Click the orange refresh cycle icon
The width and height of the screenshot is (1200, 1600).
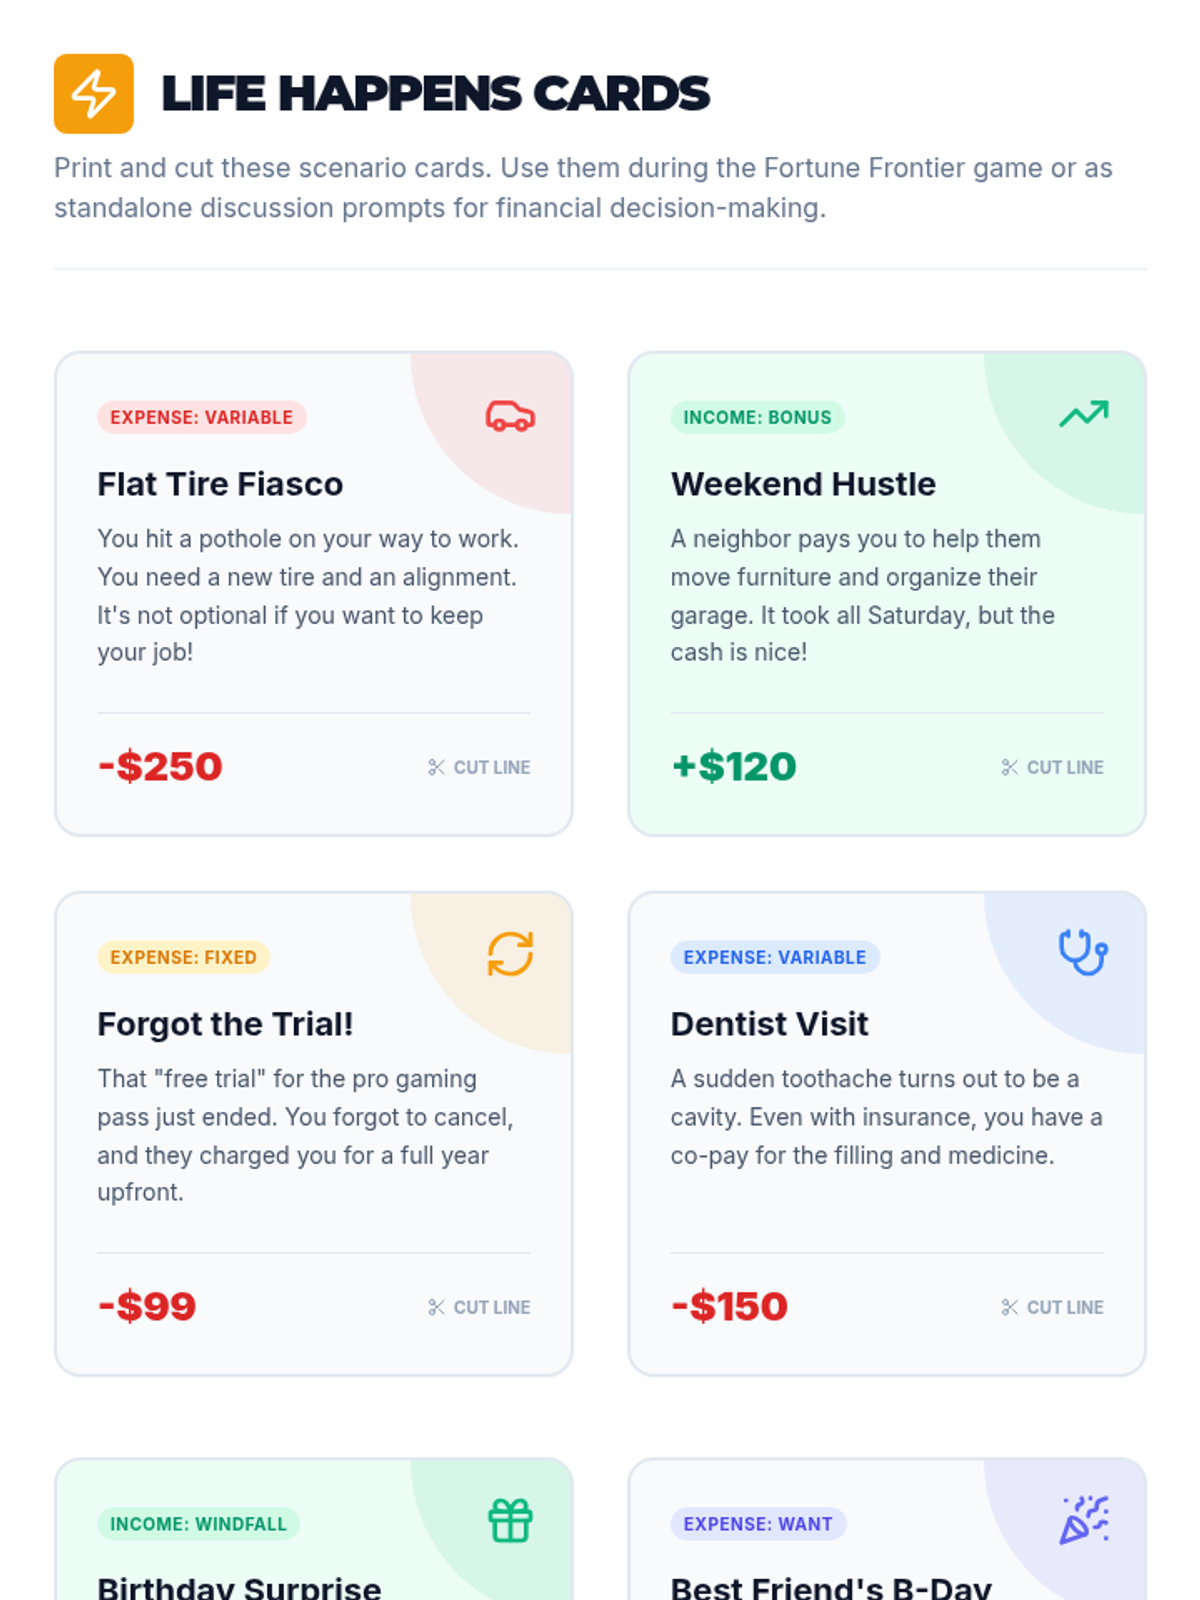(510, 954)
